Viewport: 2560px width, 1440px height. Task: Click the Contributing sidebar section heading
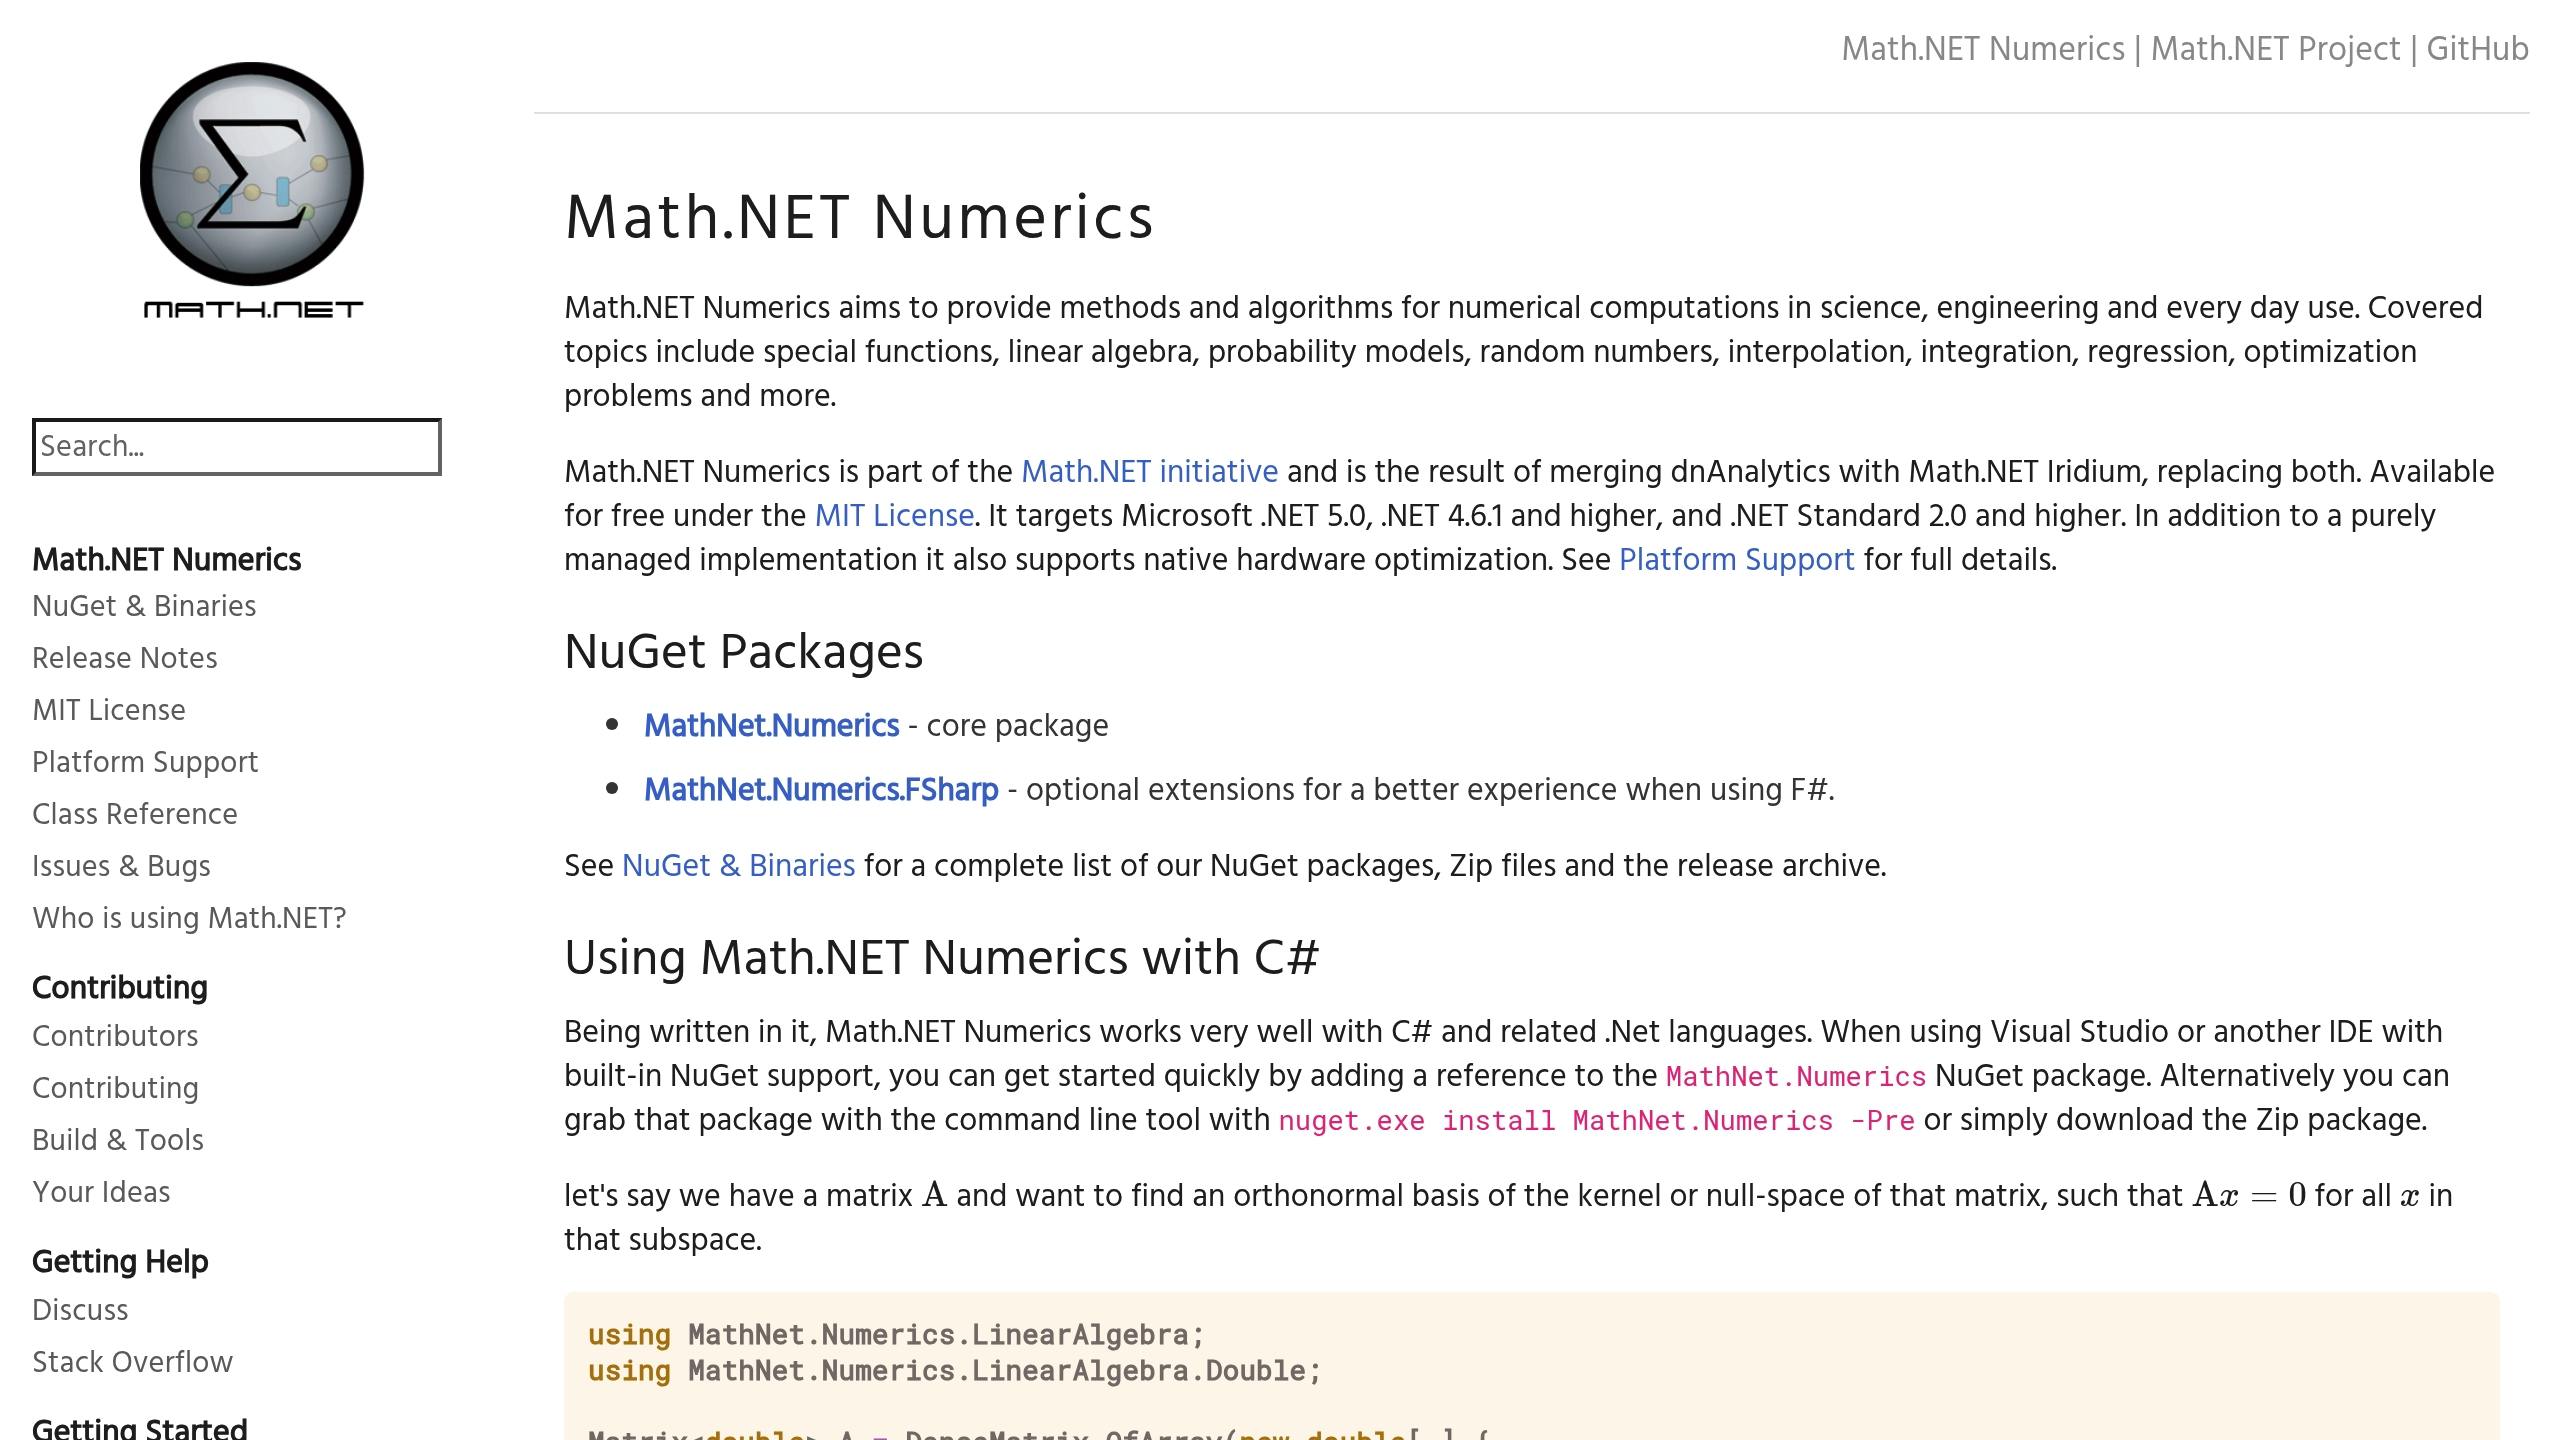pyautogui.click(x=120, y=988)
